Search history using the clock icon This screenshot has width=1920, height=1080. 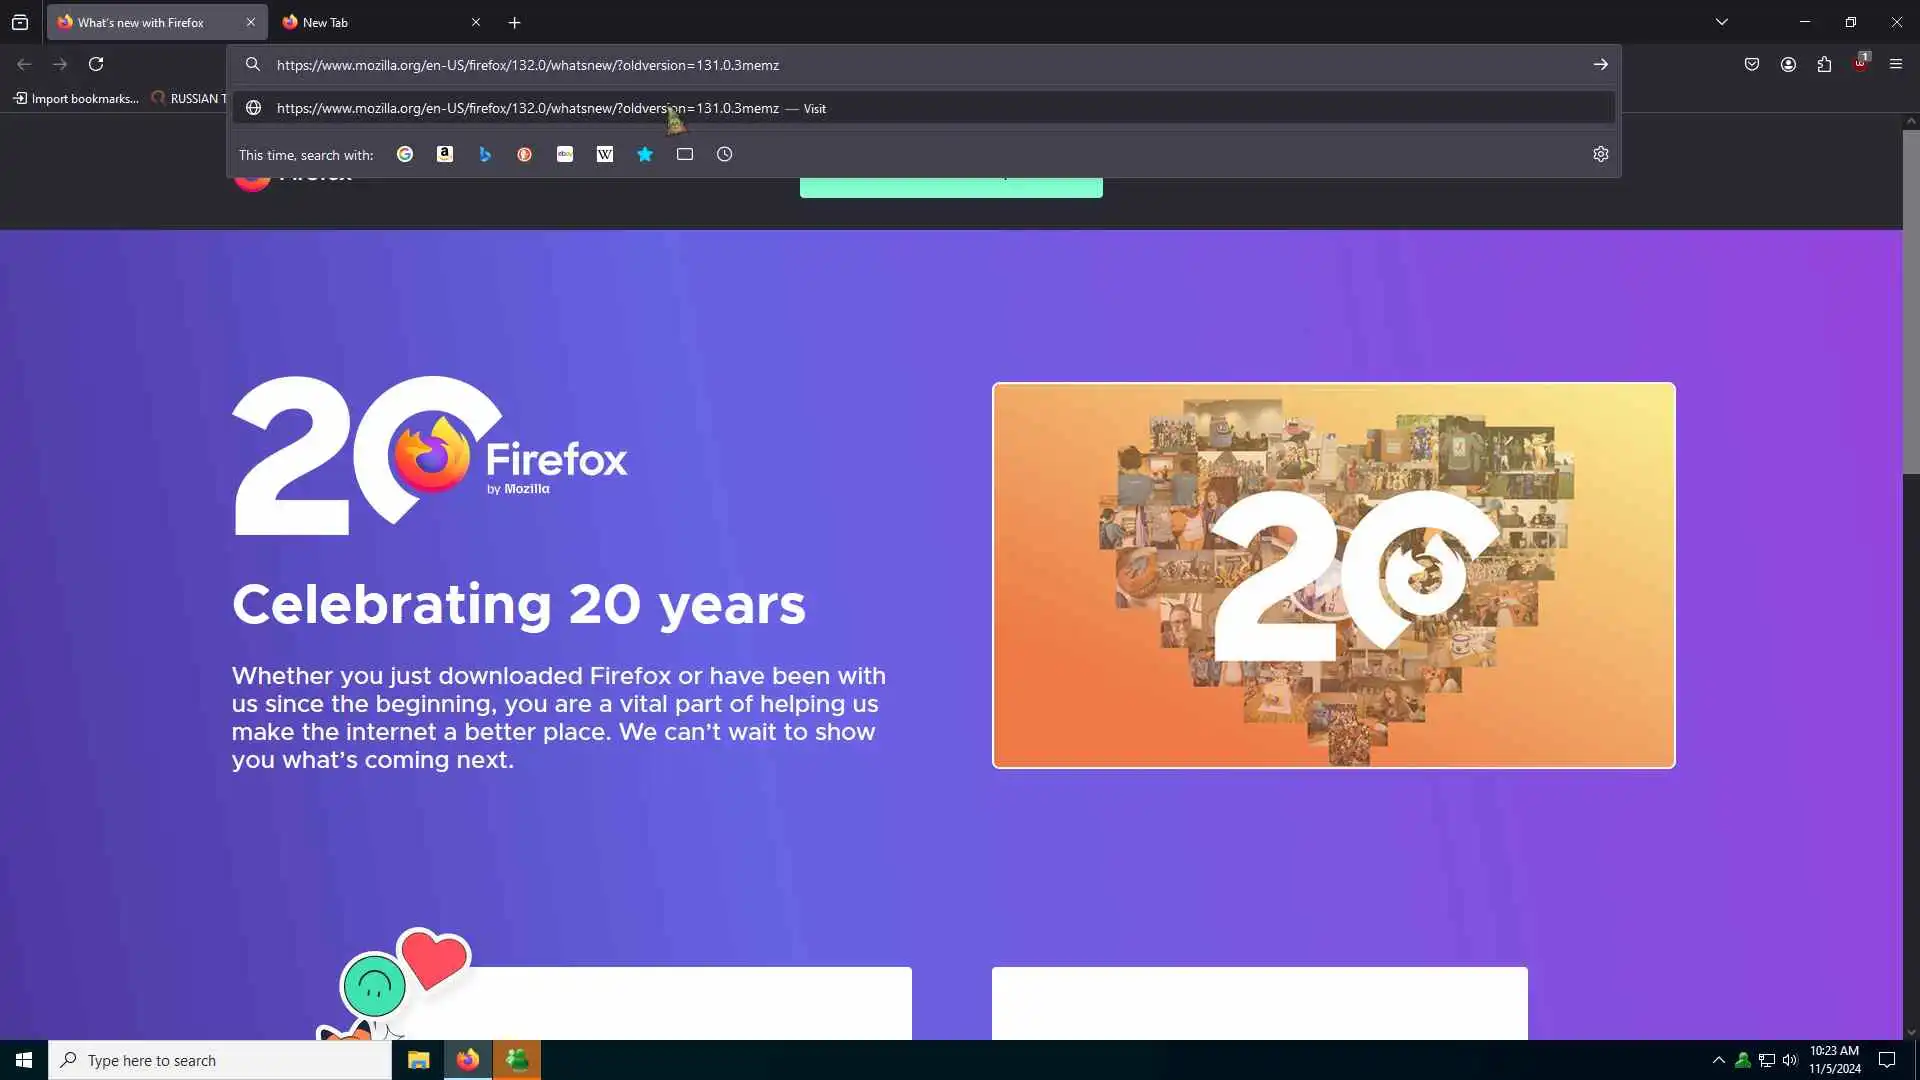[725, 154]
